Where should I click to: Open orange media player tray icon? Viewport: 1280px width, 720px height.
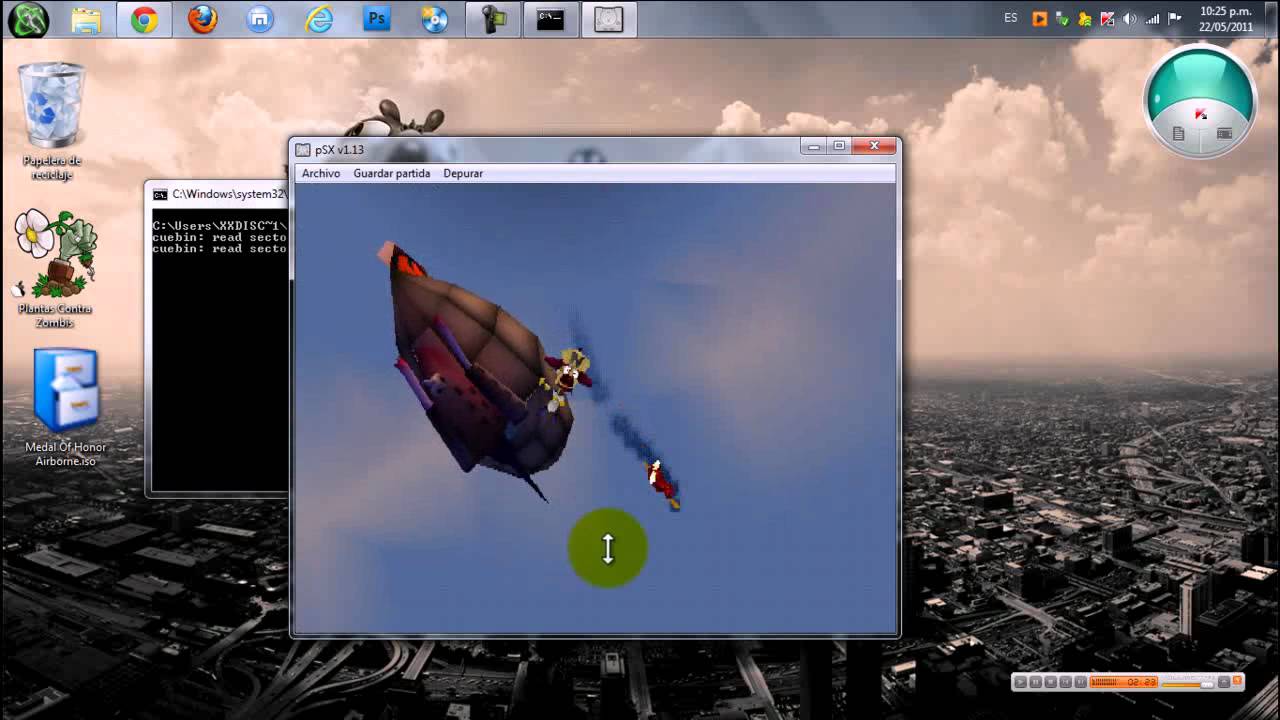pyautogui.click(x=1040, y=19)
